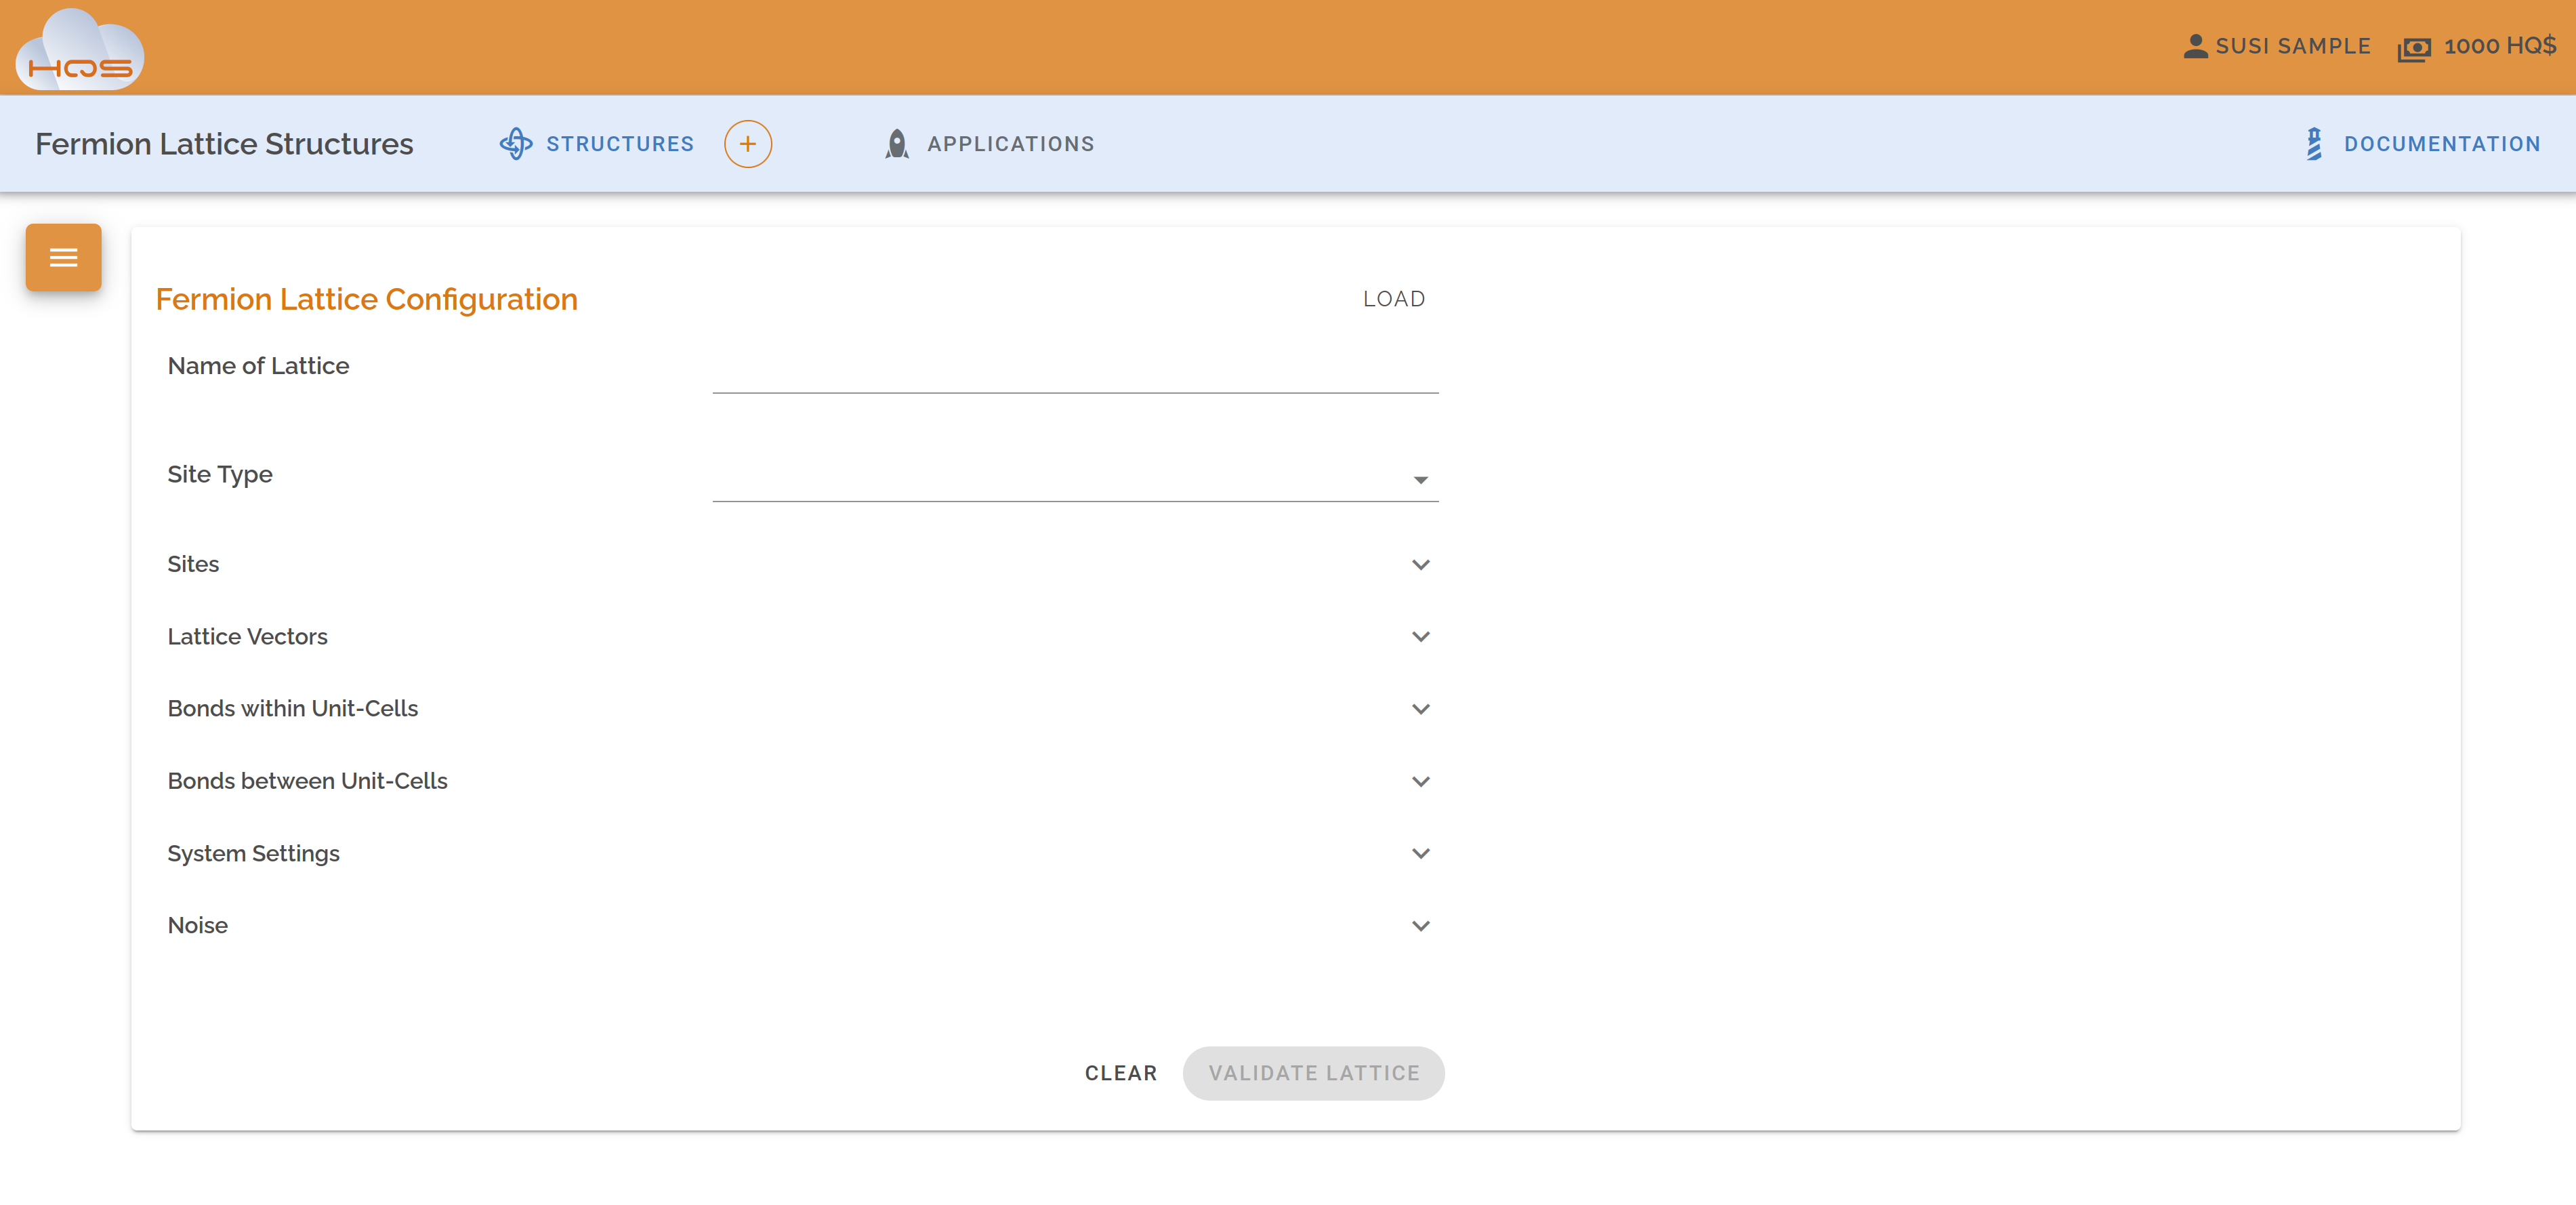The width and height of the screenshot is (2576, 1205).
Task: Open the Site Type dropdown
Action: pyautogui.click(x=1421, y=480)
